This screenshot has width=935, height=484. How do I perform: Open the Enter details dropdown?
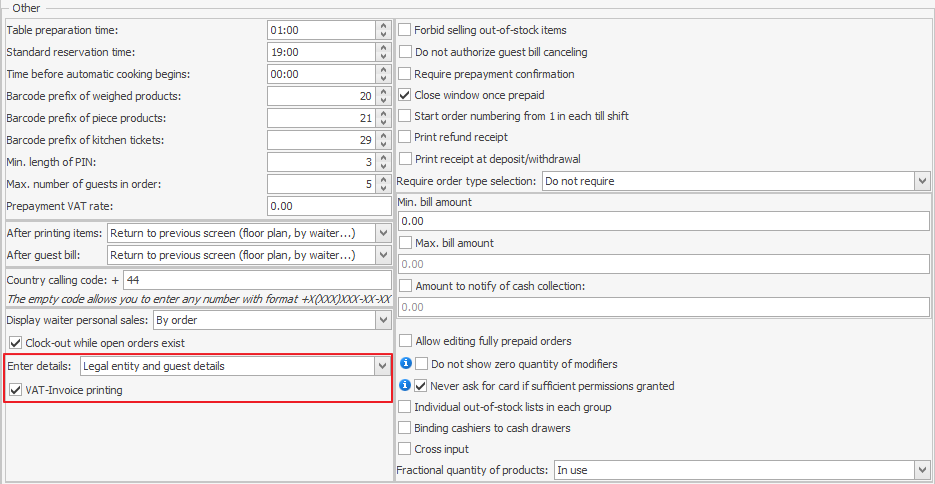point(381,366)
